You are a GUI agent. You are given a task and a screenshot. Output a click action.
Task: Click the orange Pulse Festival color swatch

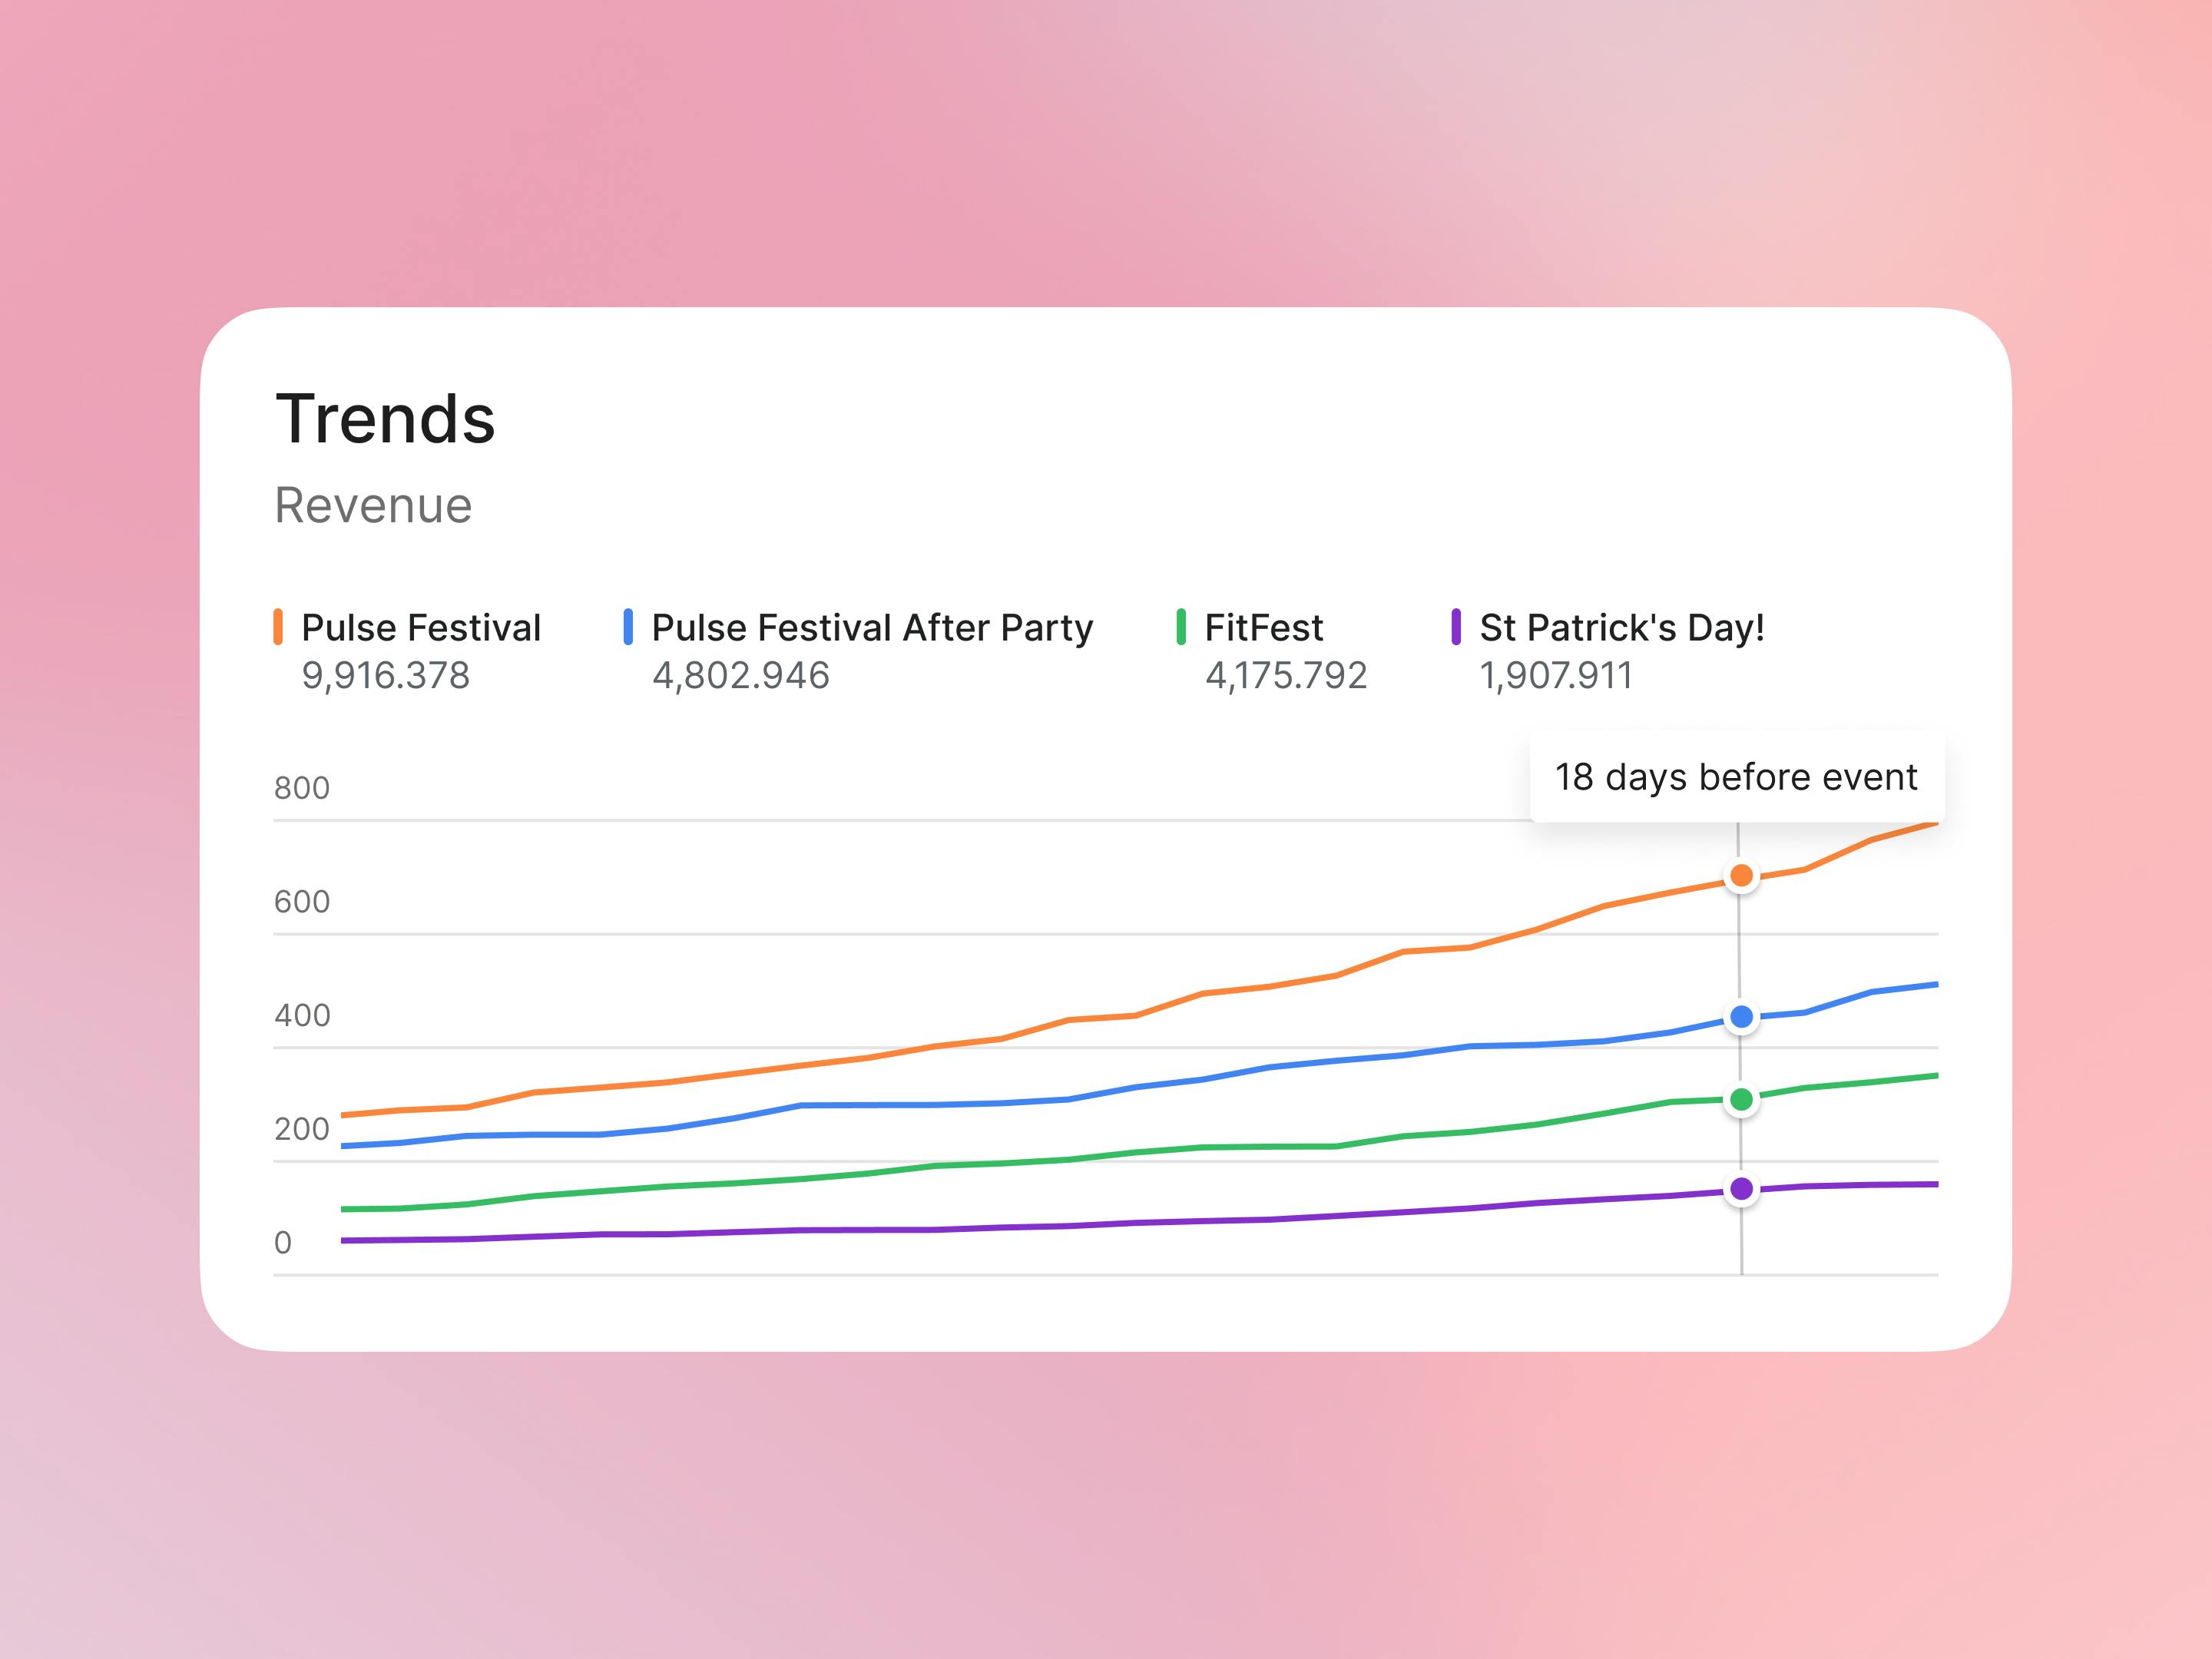click(278, 627)
